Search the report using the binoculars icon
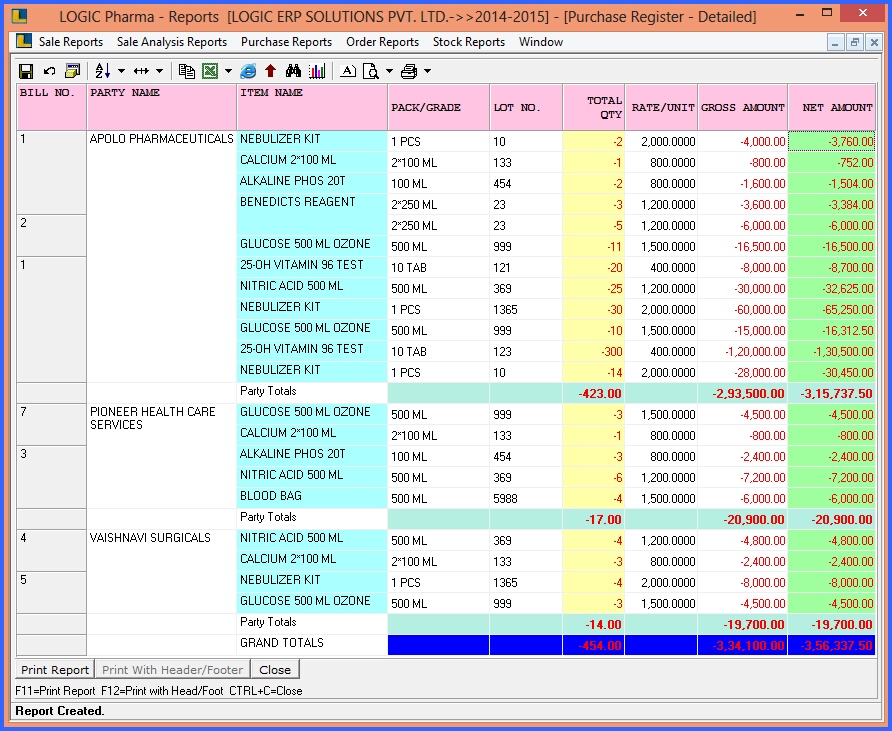This screenshot has height=731, width=892. (296, 70)
